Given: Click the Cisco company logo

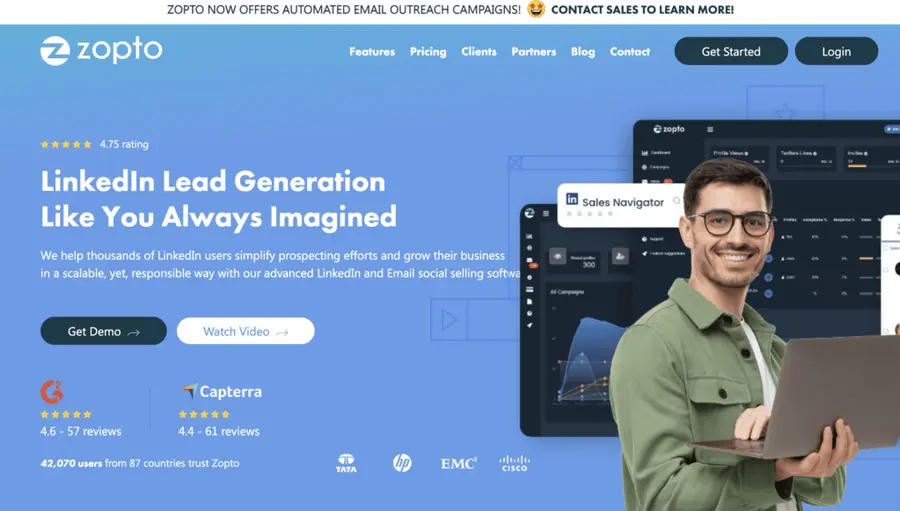Looking at the screenshot, I should pyautogui.click(x=514, y=463).
